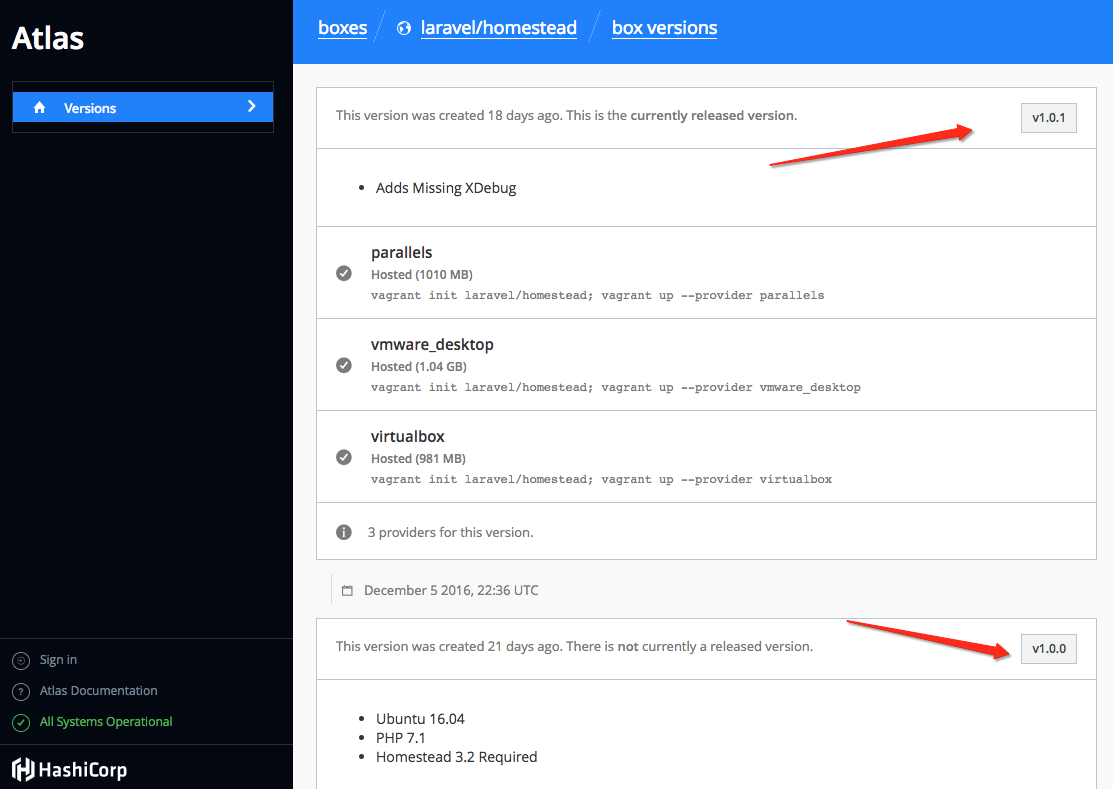The width and height of the screenshot is (1113, 789).
Task: Click the virtualbox vagrant command text
Action: click(601, 479)
